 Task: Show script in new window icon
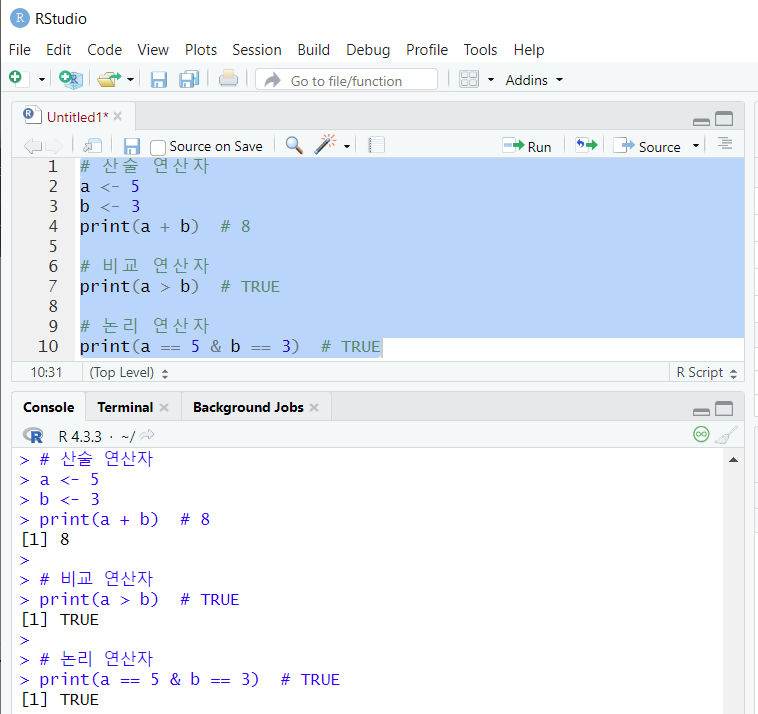tap(92, 146)
